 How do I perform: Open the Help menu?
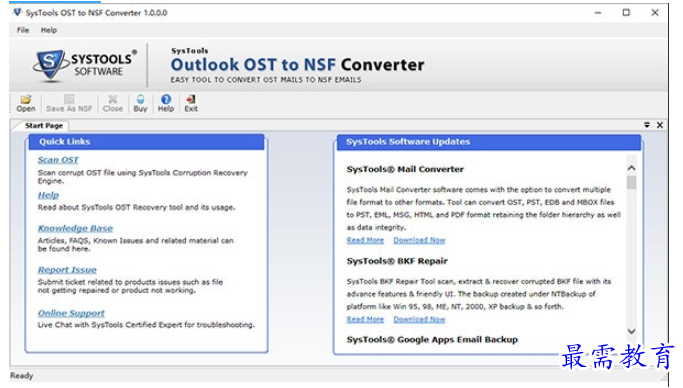point(49,30)
